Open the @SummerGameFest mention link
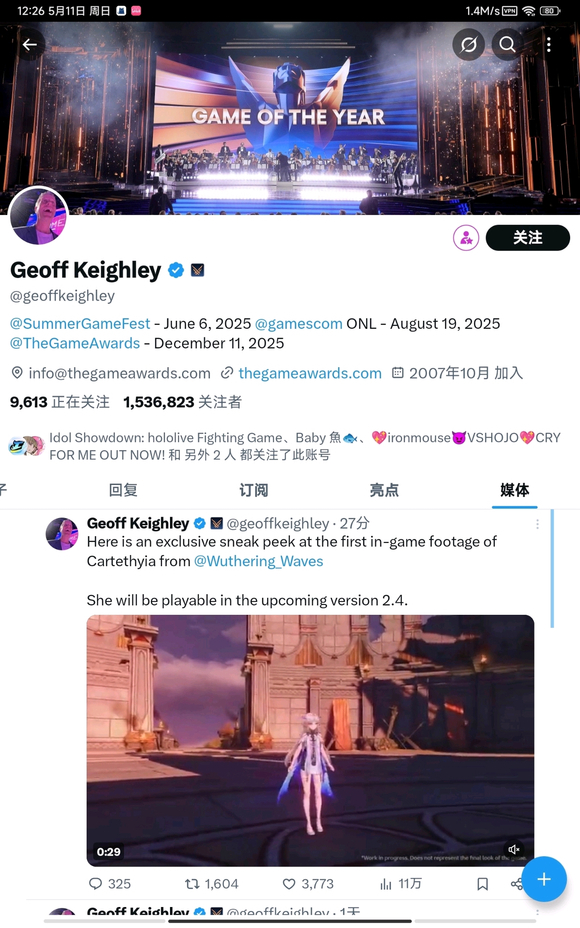The width and height of the screenshot is (580, 928). 80,324
